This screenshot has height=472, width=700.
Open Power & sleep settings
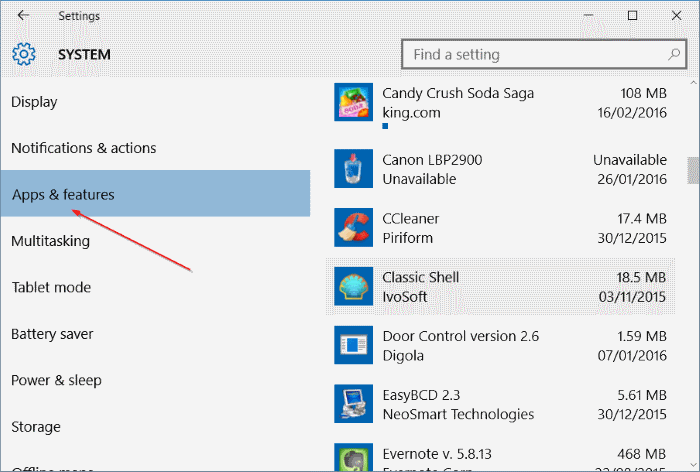[x=56, y=380]
